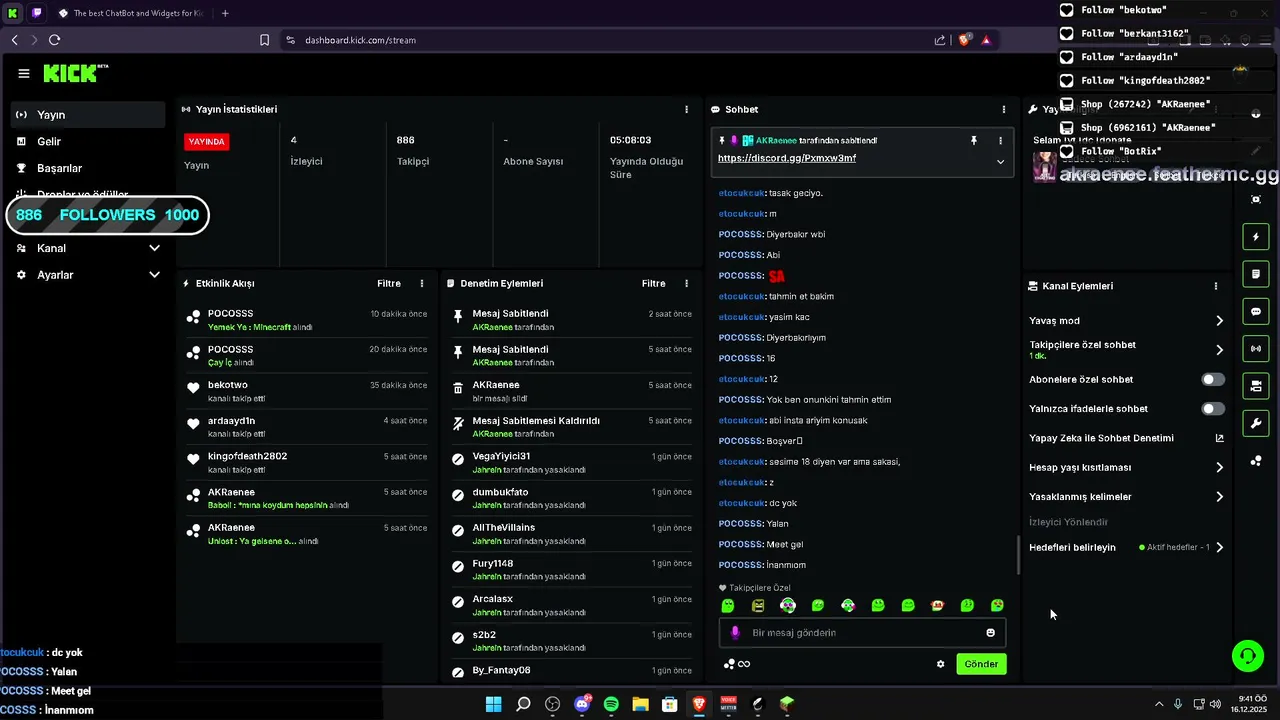Open Minecraft grass block taskbar icon
Viewport: 1280px width, 720px height.
(787, 704)
